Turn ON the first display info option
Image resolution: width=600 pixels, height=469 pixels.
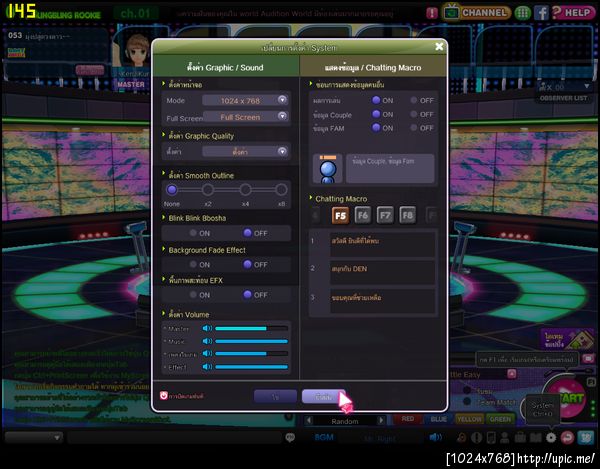(x=376, y=100)
